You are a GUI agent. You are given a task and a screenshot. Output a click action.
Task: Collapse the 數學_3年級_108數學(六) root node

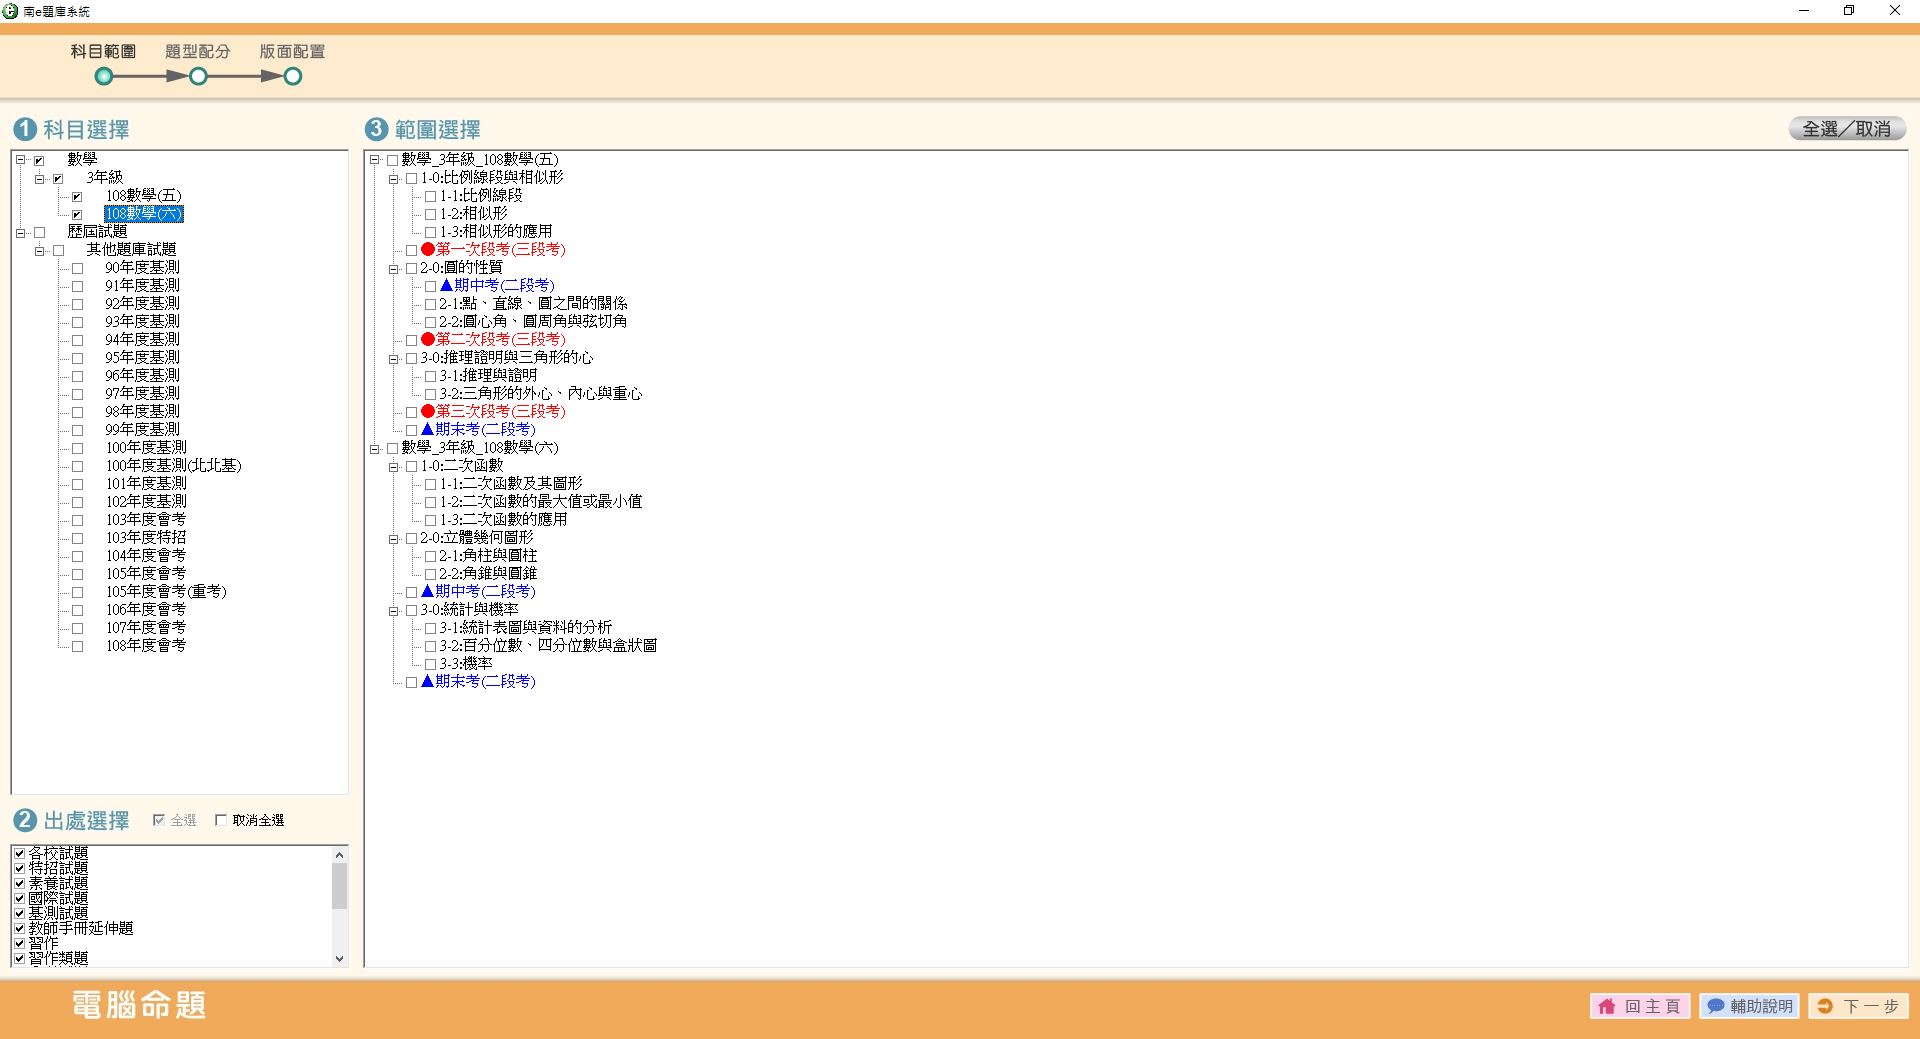click(x=375, y=449)
